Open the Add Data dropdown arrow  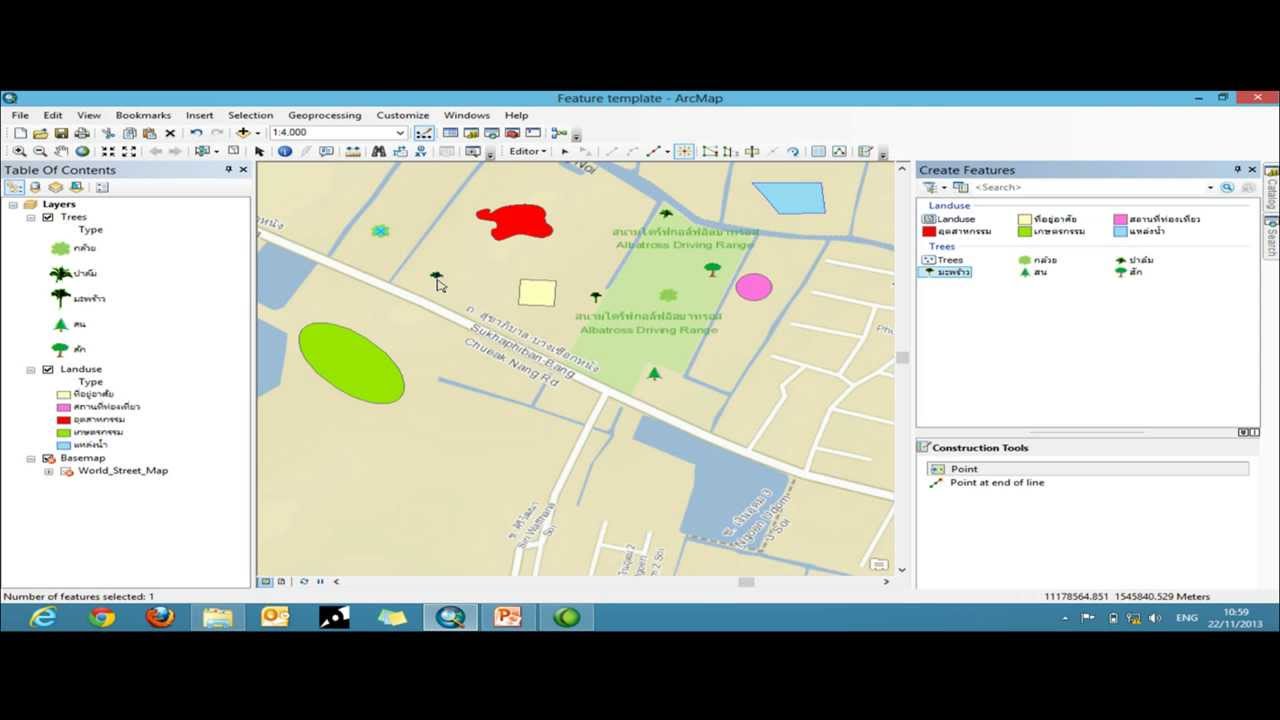pyautogui.click(x=258, y=133)
